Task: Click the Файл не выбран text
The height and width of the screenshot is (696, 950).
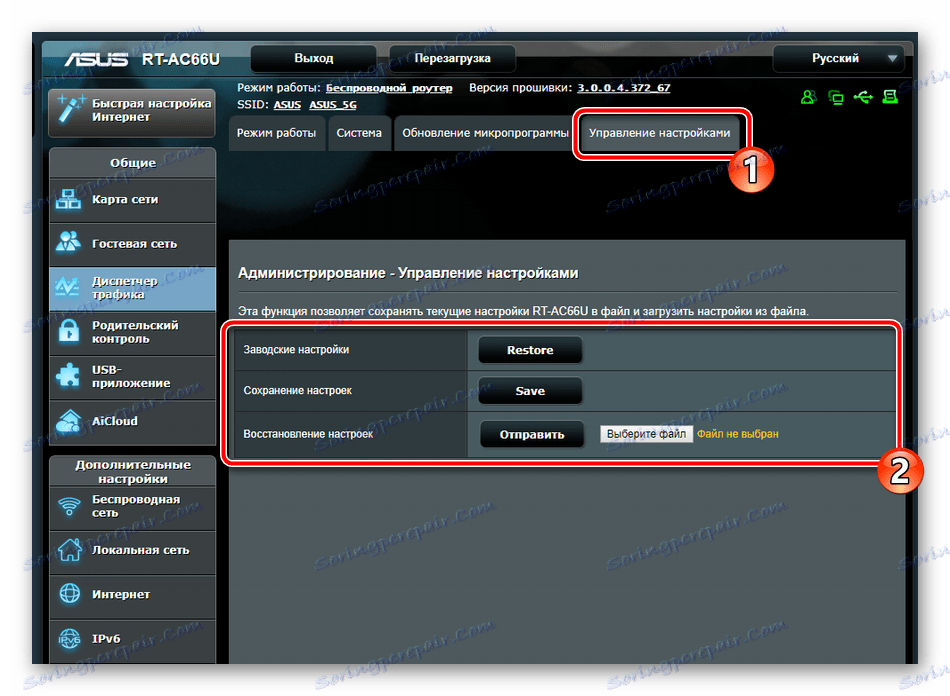Action: coord(737,434)
